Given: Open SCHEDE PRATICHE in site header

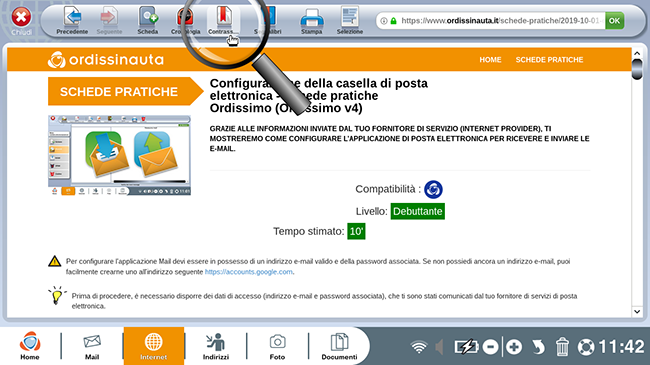Looking at the screenshot, I should 549,60.
